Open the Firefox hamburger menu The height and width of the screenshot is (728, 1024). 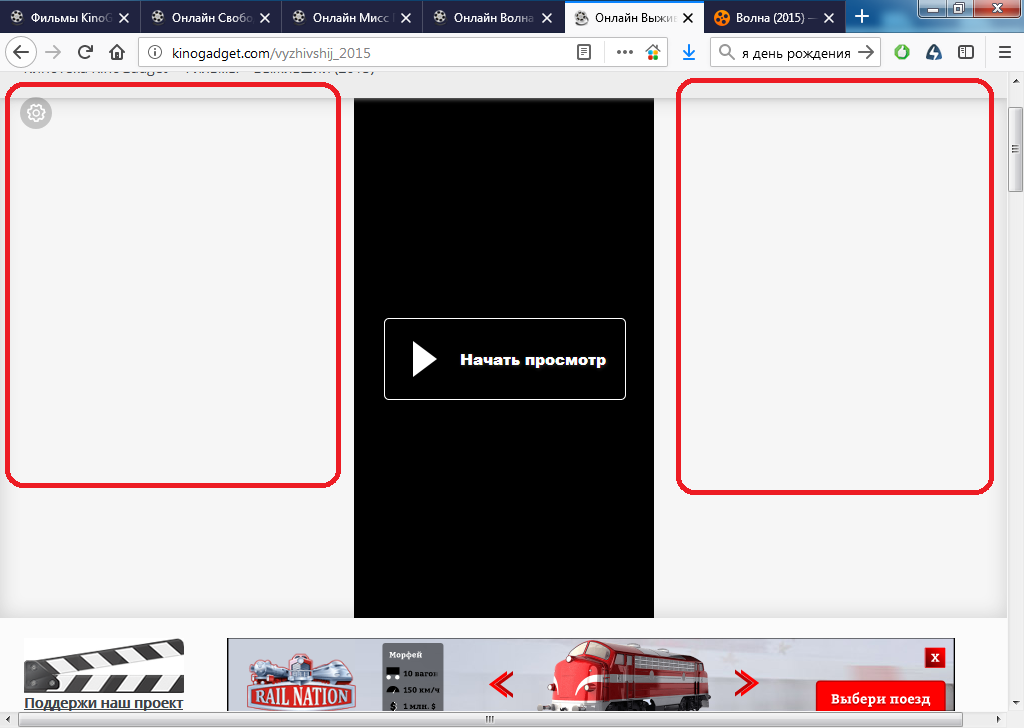point(1005,52)
